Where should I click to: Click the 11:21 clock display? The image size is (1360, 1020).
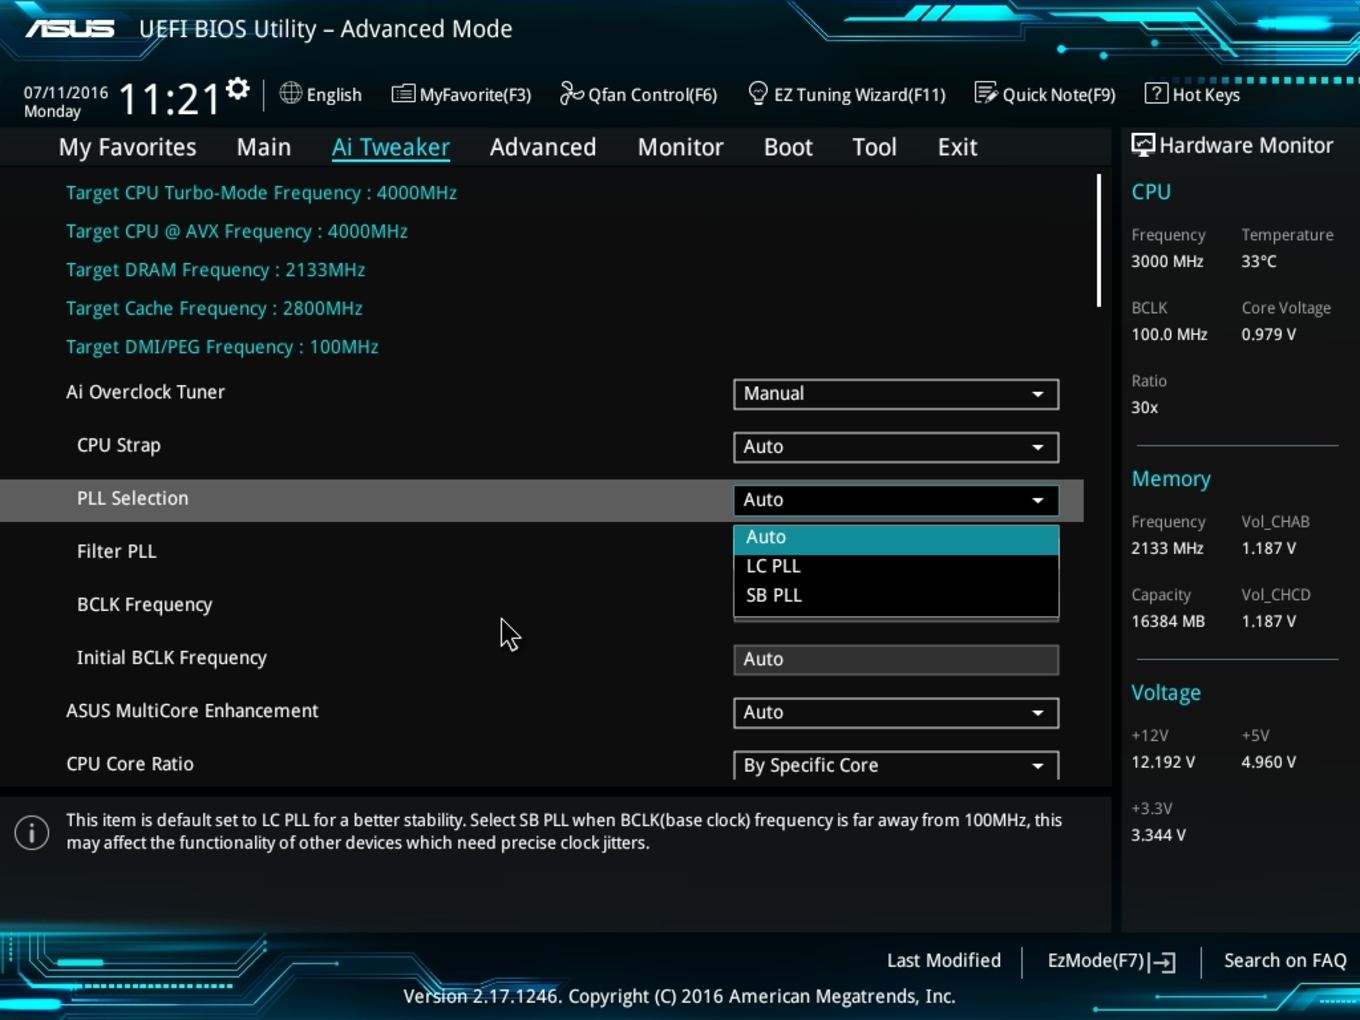pyautogui.click(x=170, y=99)
